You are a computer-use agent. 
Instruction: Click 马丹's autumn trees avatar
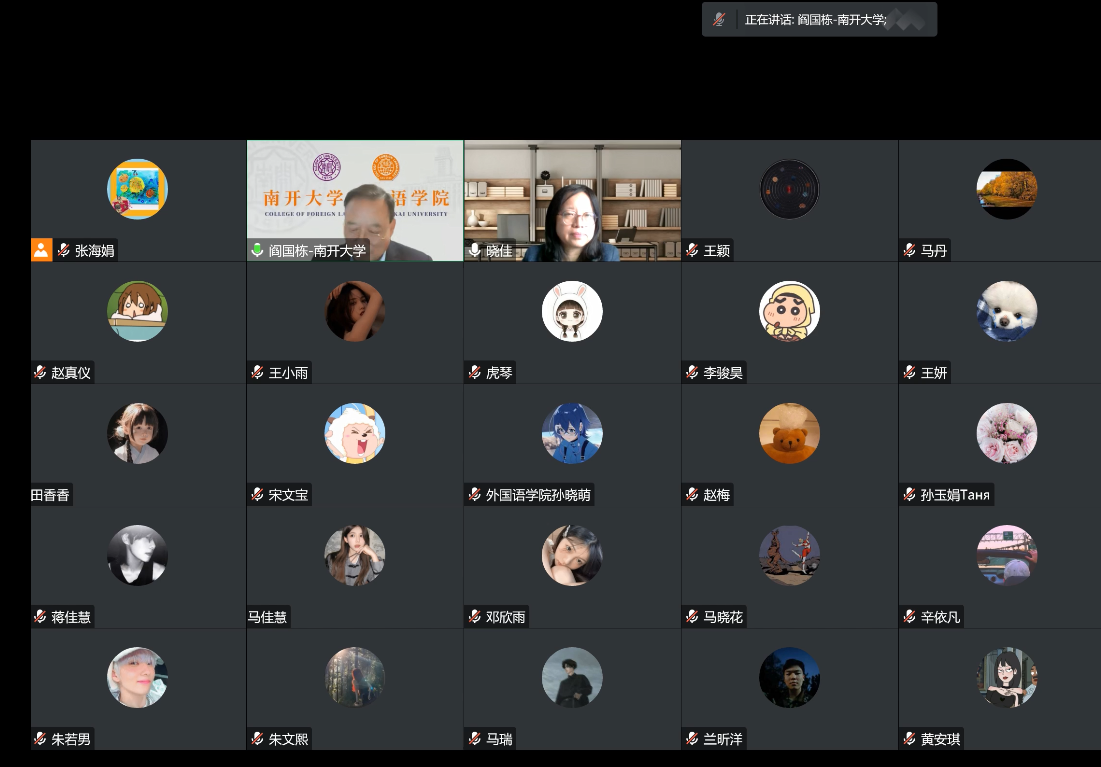click(1006, 189)
